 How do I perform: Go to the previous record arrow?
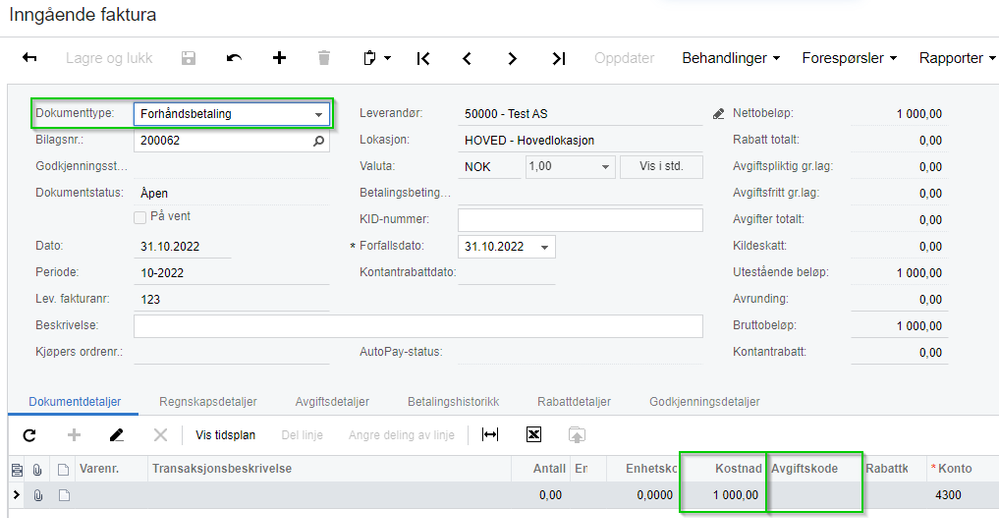(467, 59)
